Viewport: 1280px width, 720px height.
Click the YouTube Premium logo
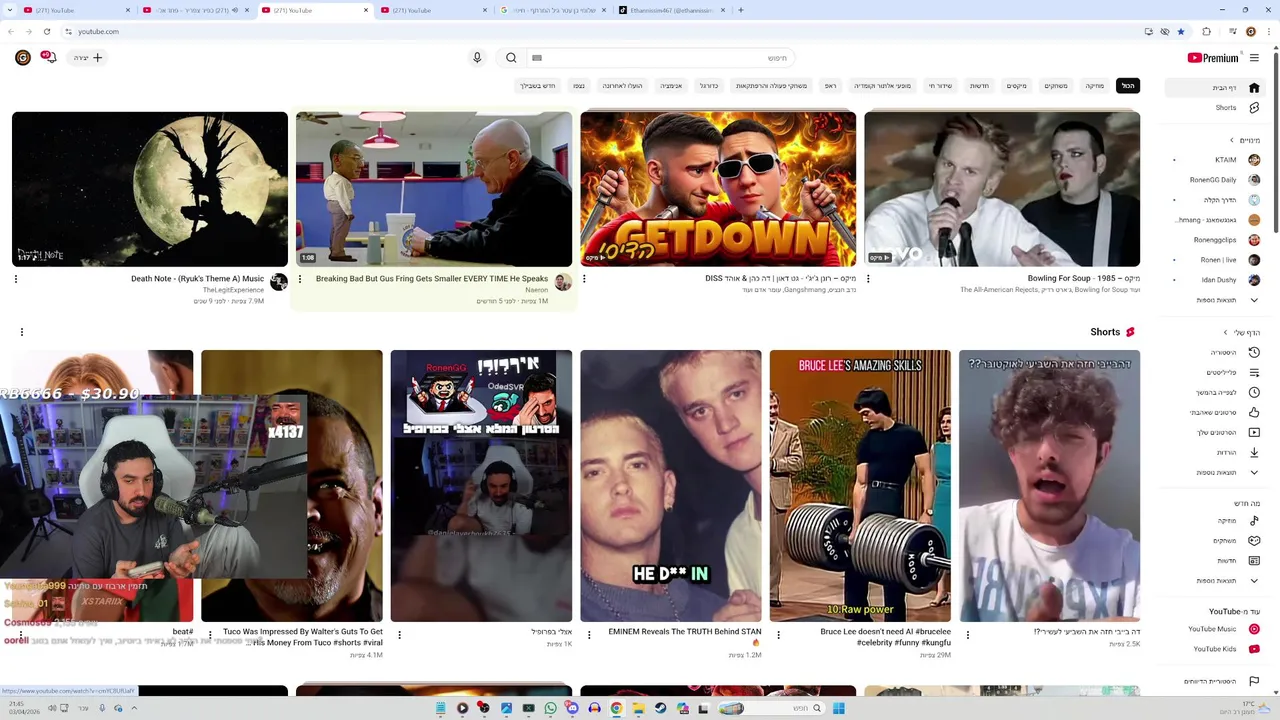point(1213,58)
